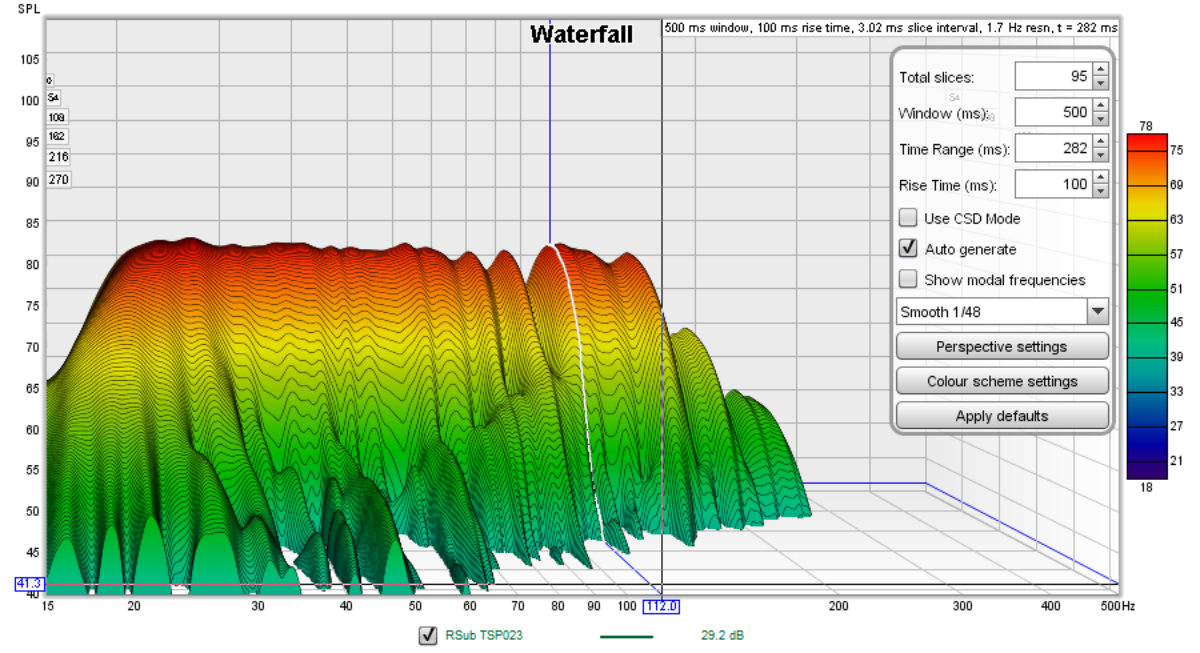1200x653 pixels.
Task: Enable Use CSD Mode checkbox
Action: pos(908,218)
